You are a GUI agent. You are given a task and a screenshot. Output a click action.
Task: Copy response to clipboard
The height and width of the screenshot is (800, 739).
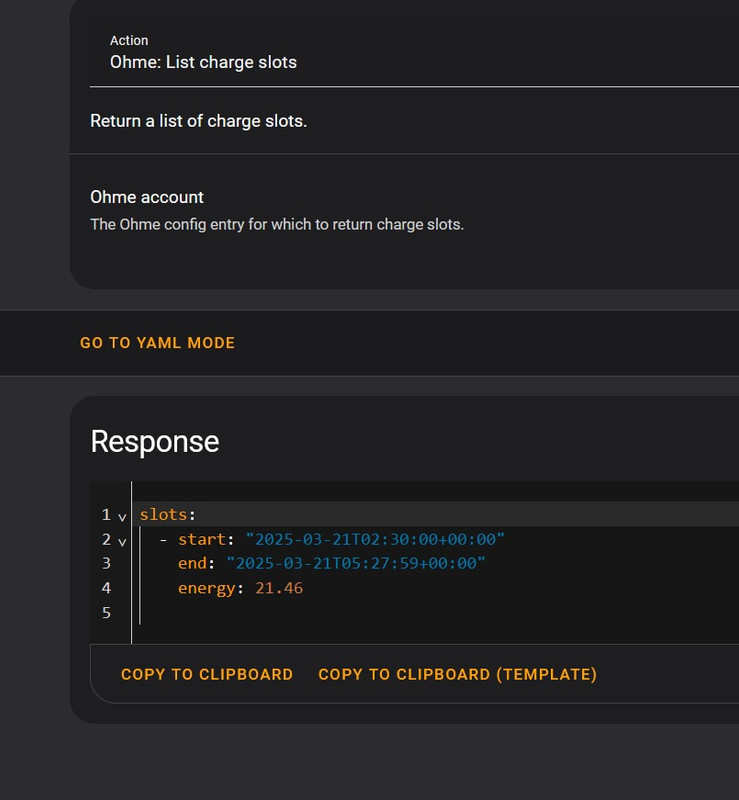pos(207,674)
